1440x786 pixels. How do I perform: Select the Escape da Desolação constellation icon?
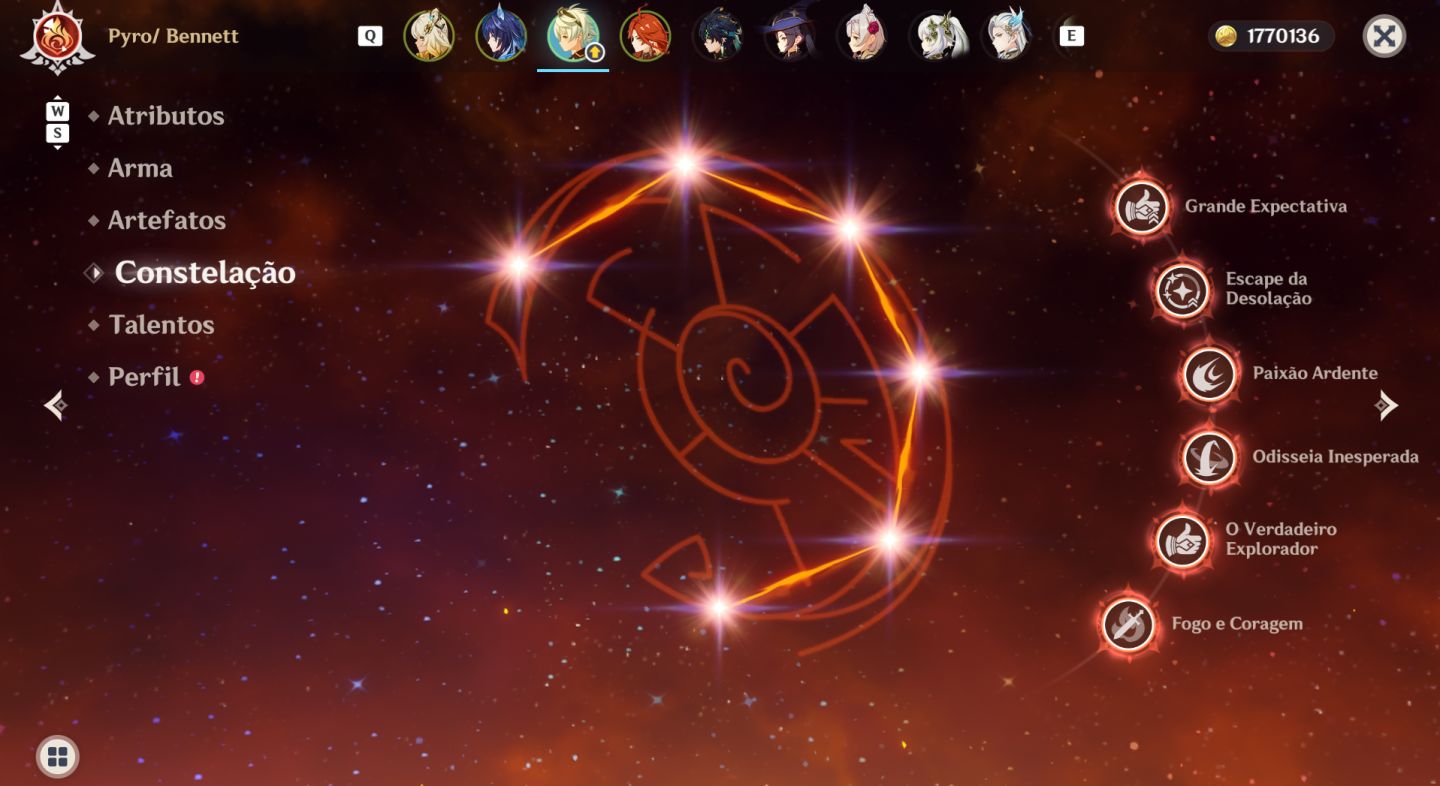pos(1182,290)
